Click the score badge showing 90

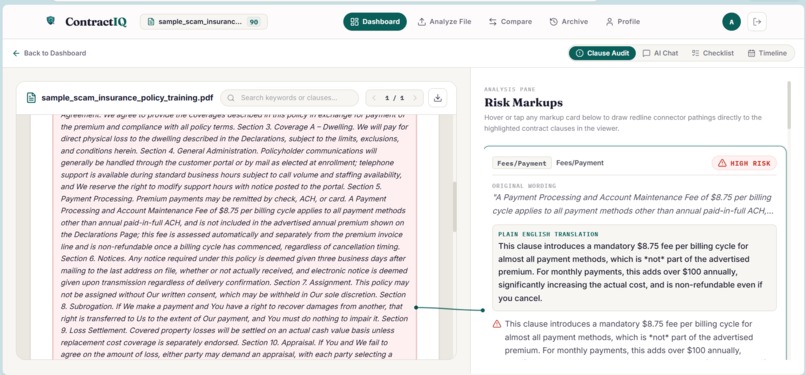(253, 22)
